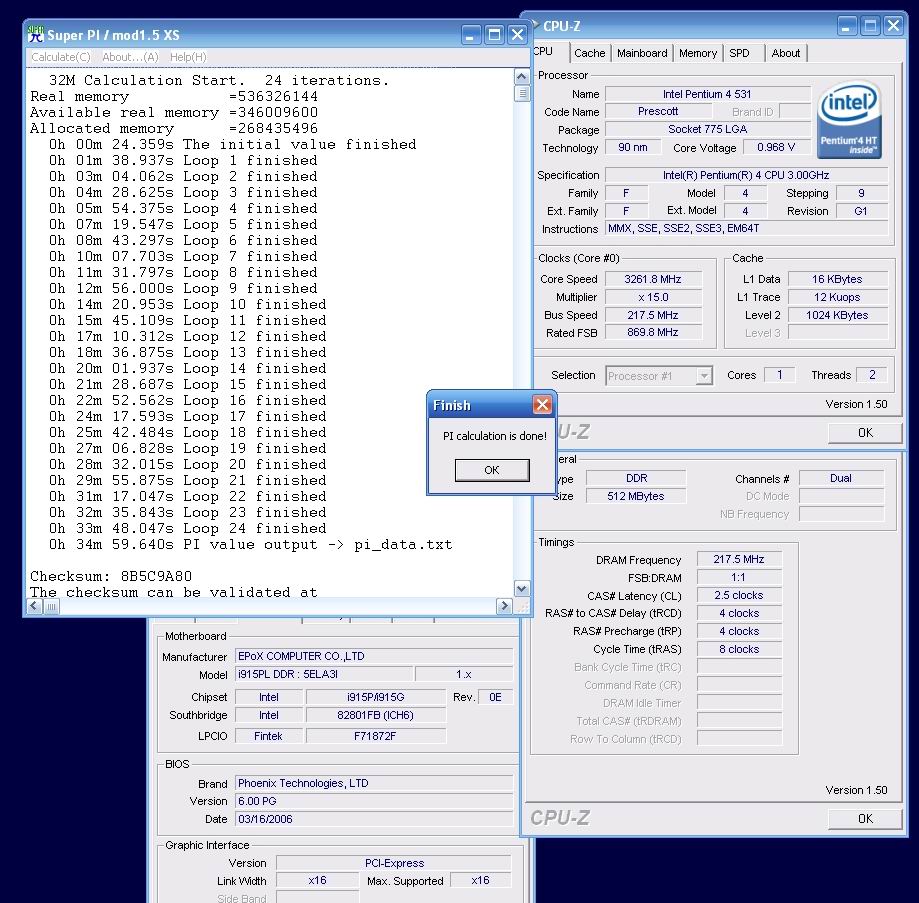This screenshot has height=903, width=919.
Task: Click the Name field Intel Pentium 4 531
Action: tap(707, 94)
